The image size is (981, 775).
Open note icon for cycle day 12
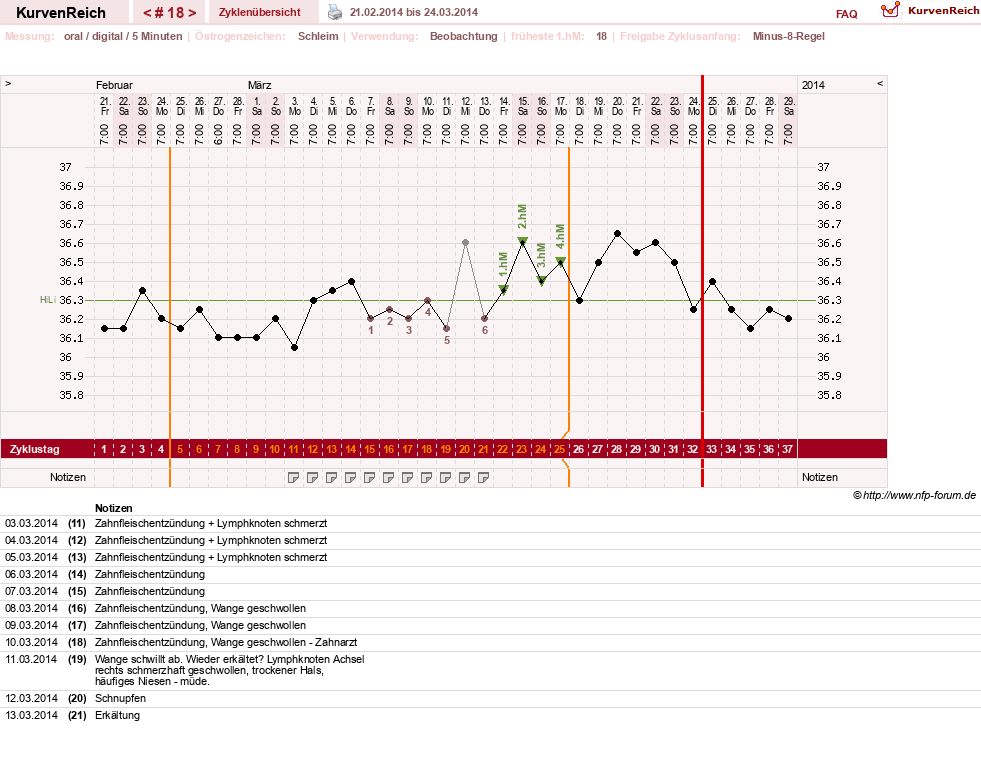313,478
